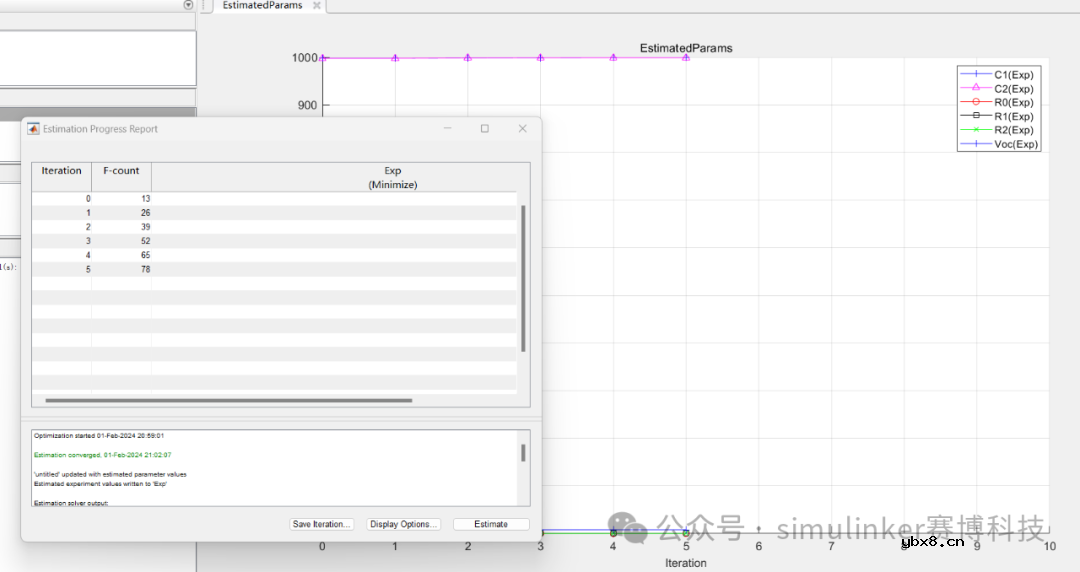Image resolution: width=1080 pixels, height=572 pixels.
Task: Select the iteration 3 row with F-count 52
Action: [x=274, y=241]
